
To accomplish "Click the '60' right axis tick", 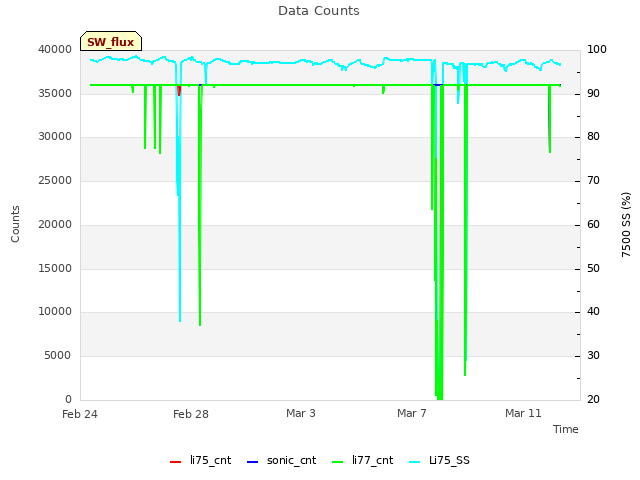I will click(593, 224).
